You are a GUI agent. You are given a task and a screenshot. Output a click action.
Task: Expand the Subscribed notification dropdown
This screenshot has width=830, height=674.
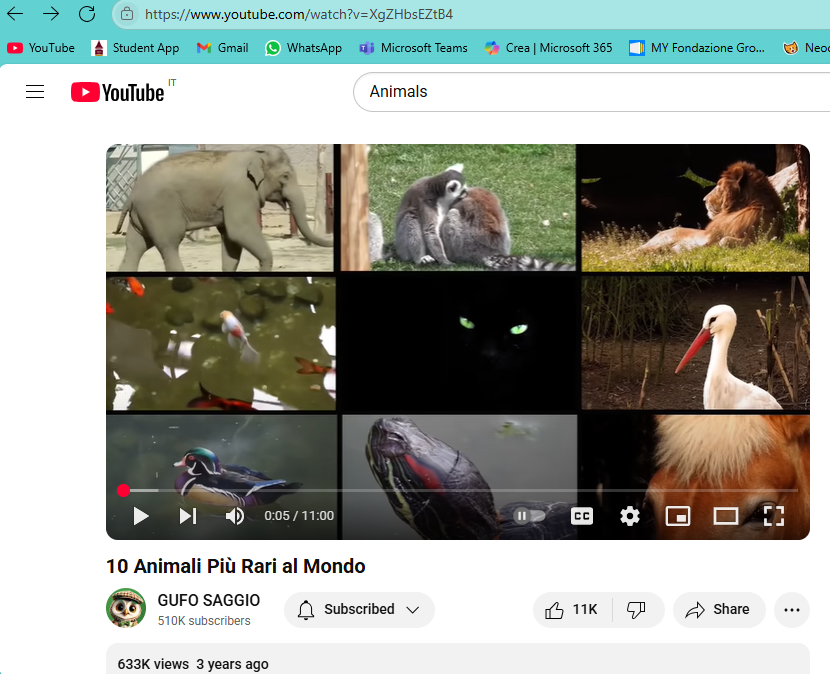359,609
